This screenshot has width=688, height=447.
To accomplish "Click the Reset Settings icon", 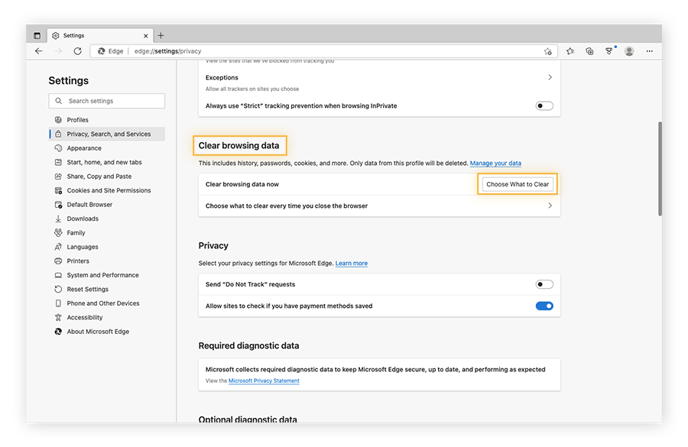I will (x=58, y=289).
